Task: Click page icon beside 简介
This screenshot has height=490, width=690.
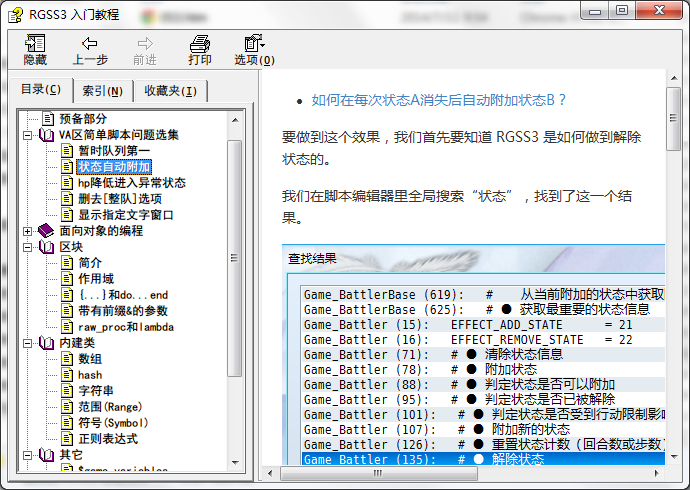Action: [67, 263]
